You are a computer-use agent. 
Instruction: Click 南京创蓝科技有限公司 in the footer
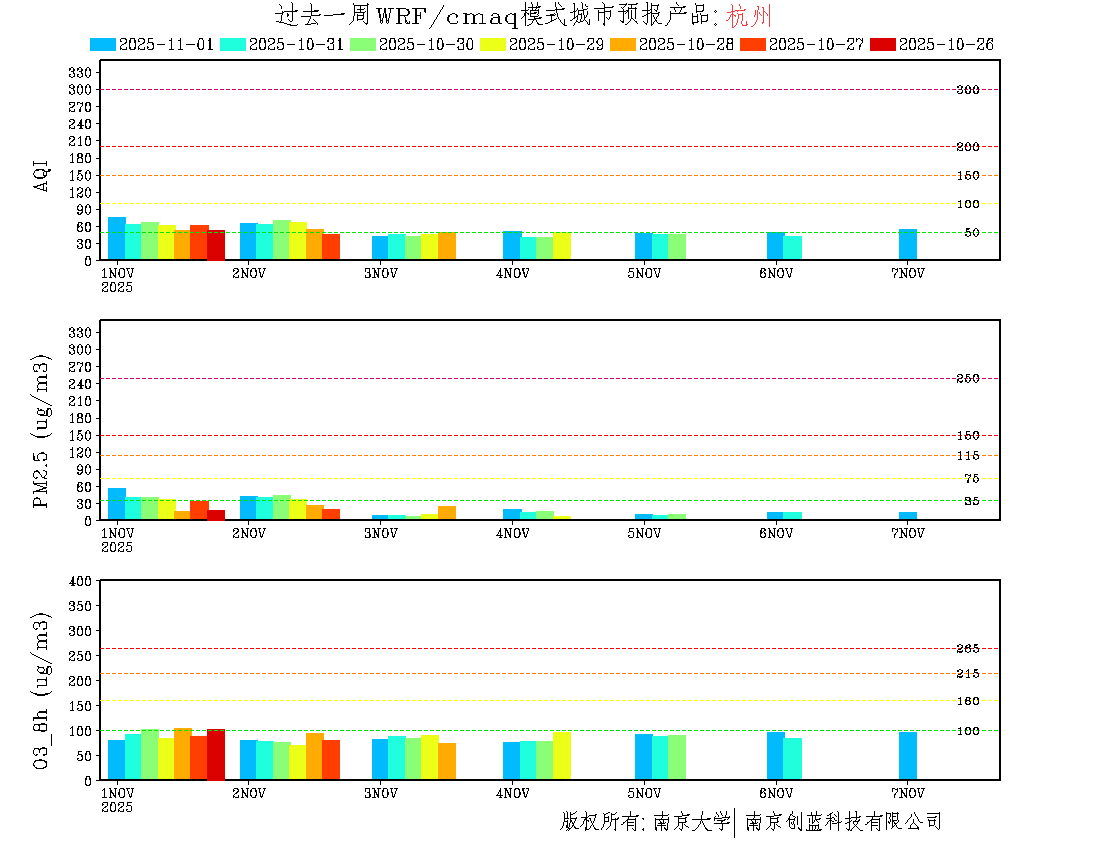(843, 822)
